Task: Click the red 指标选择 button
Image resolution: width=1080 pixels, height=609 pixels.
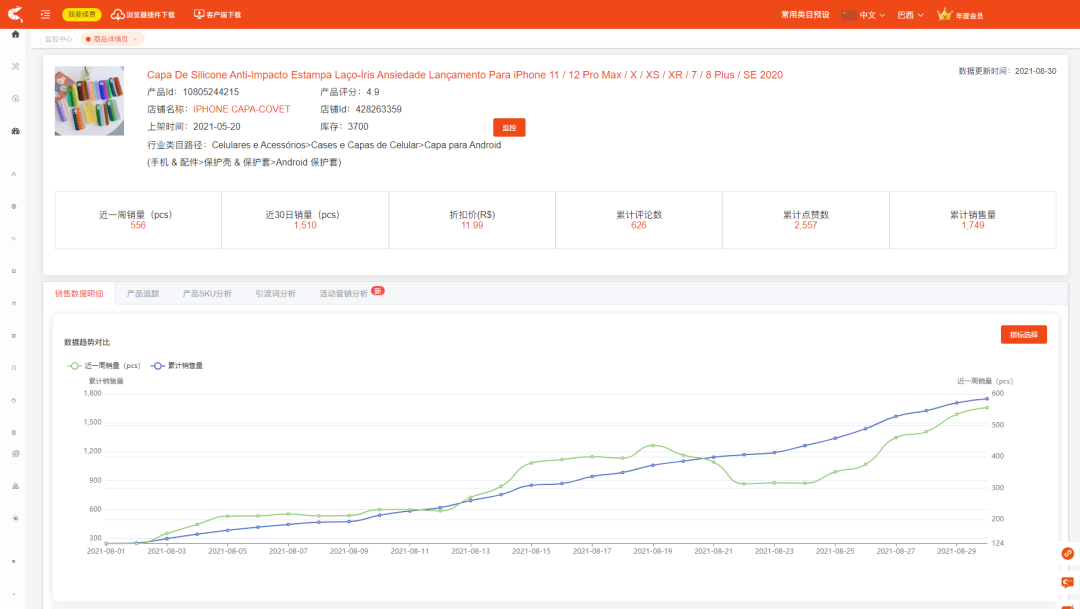Action: (1024, 335)
